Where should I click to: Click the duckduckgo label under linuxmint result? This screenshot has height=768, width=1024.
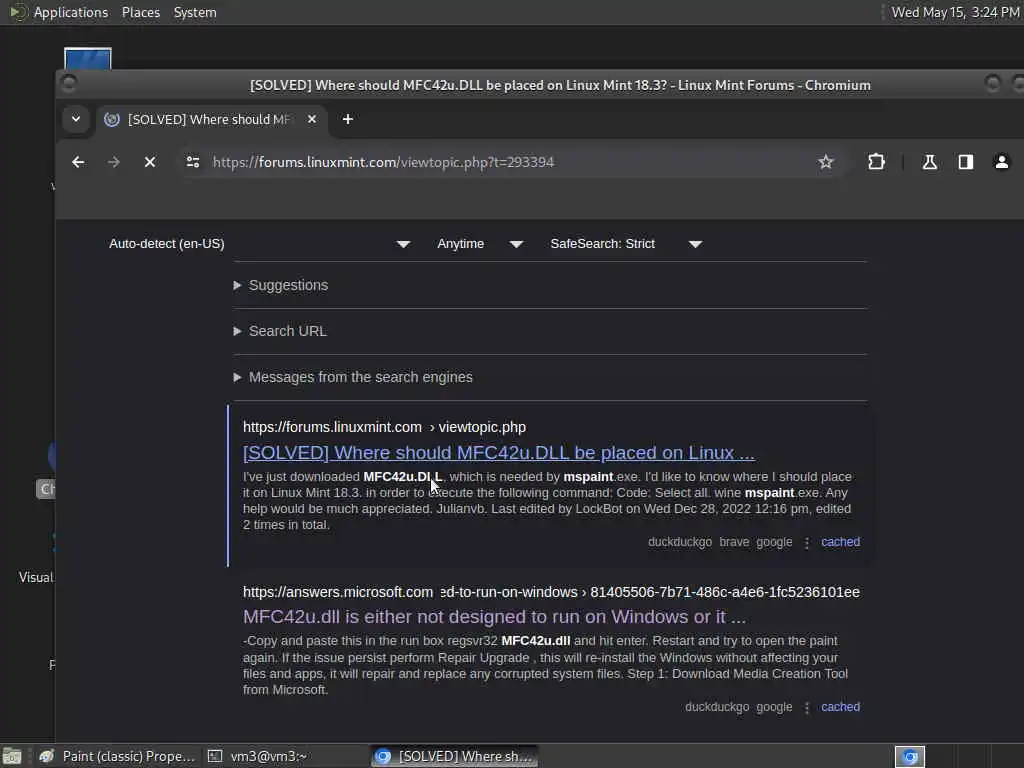point(680,542)
